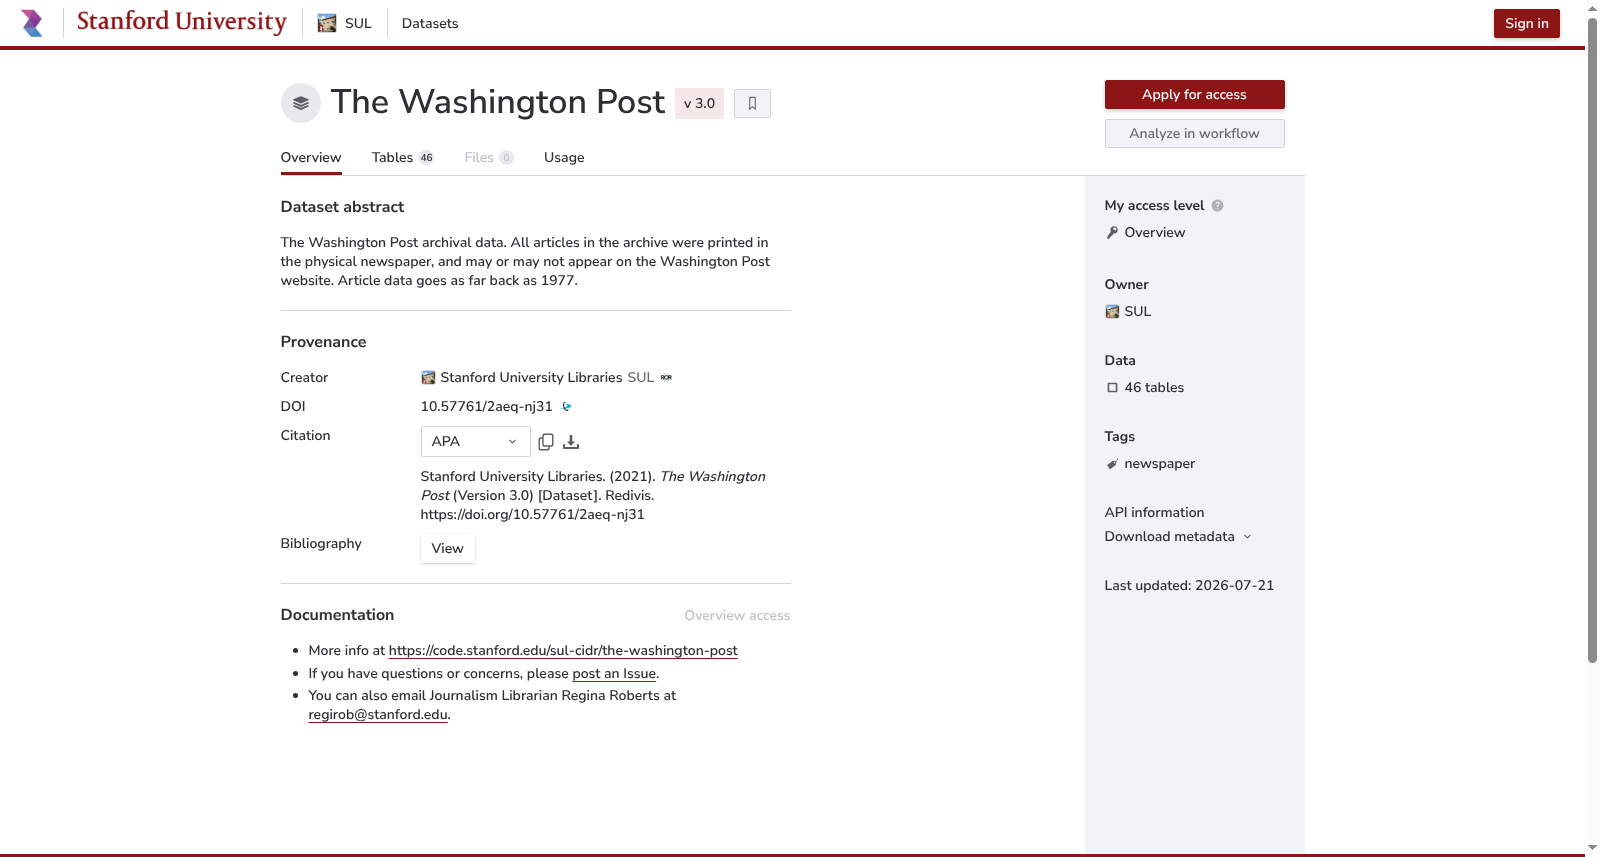Click the page vertical scrollbar
The width and height of the screenshot is (1600, 857).
[1592, 340]
